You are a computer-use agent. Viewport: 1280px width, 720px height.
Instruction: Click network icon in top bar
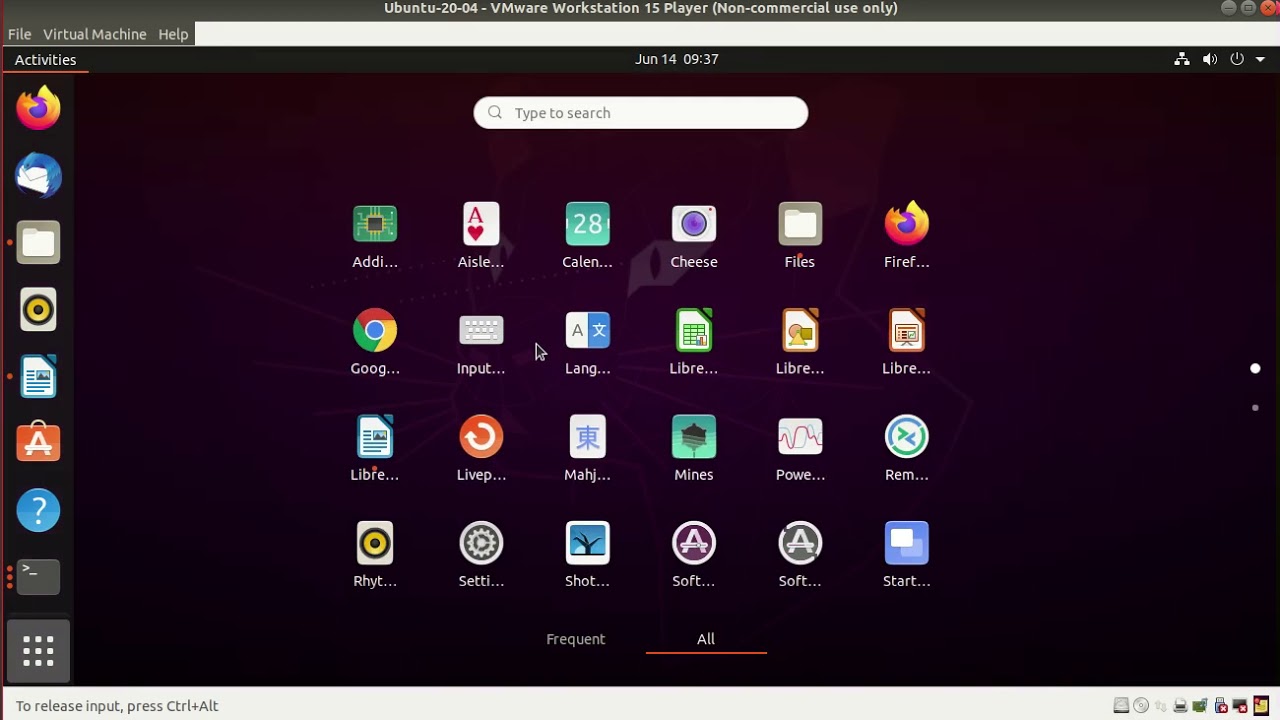point(1182,59)
